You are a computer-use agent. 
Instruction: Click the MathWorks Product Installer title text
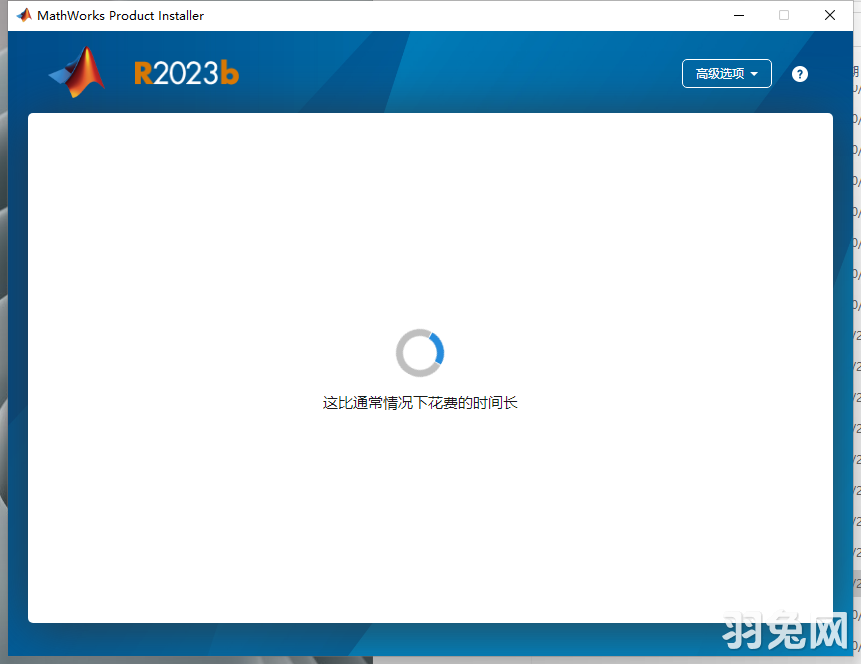(120, 15)
